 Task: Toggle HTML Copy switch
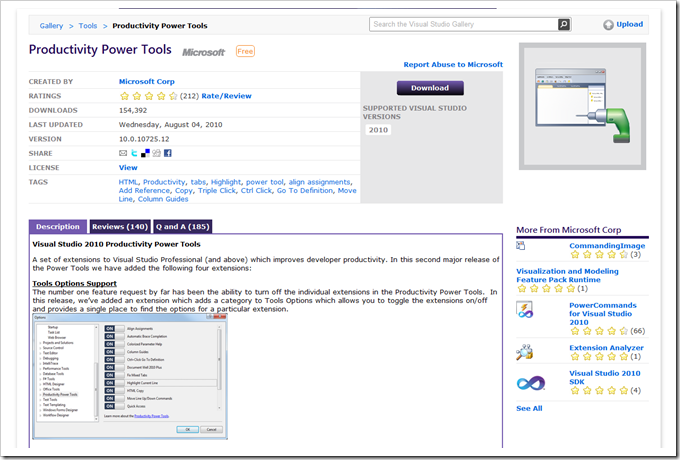tap(114, 391)
